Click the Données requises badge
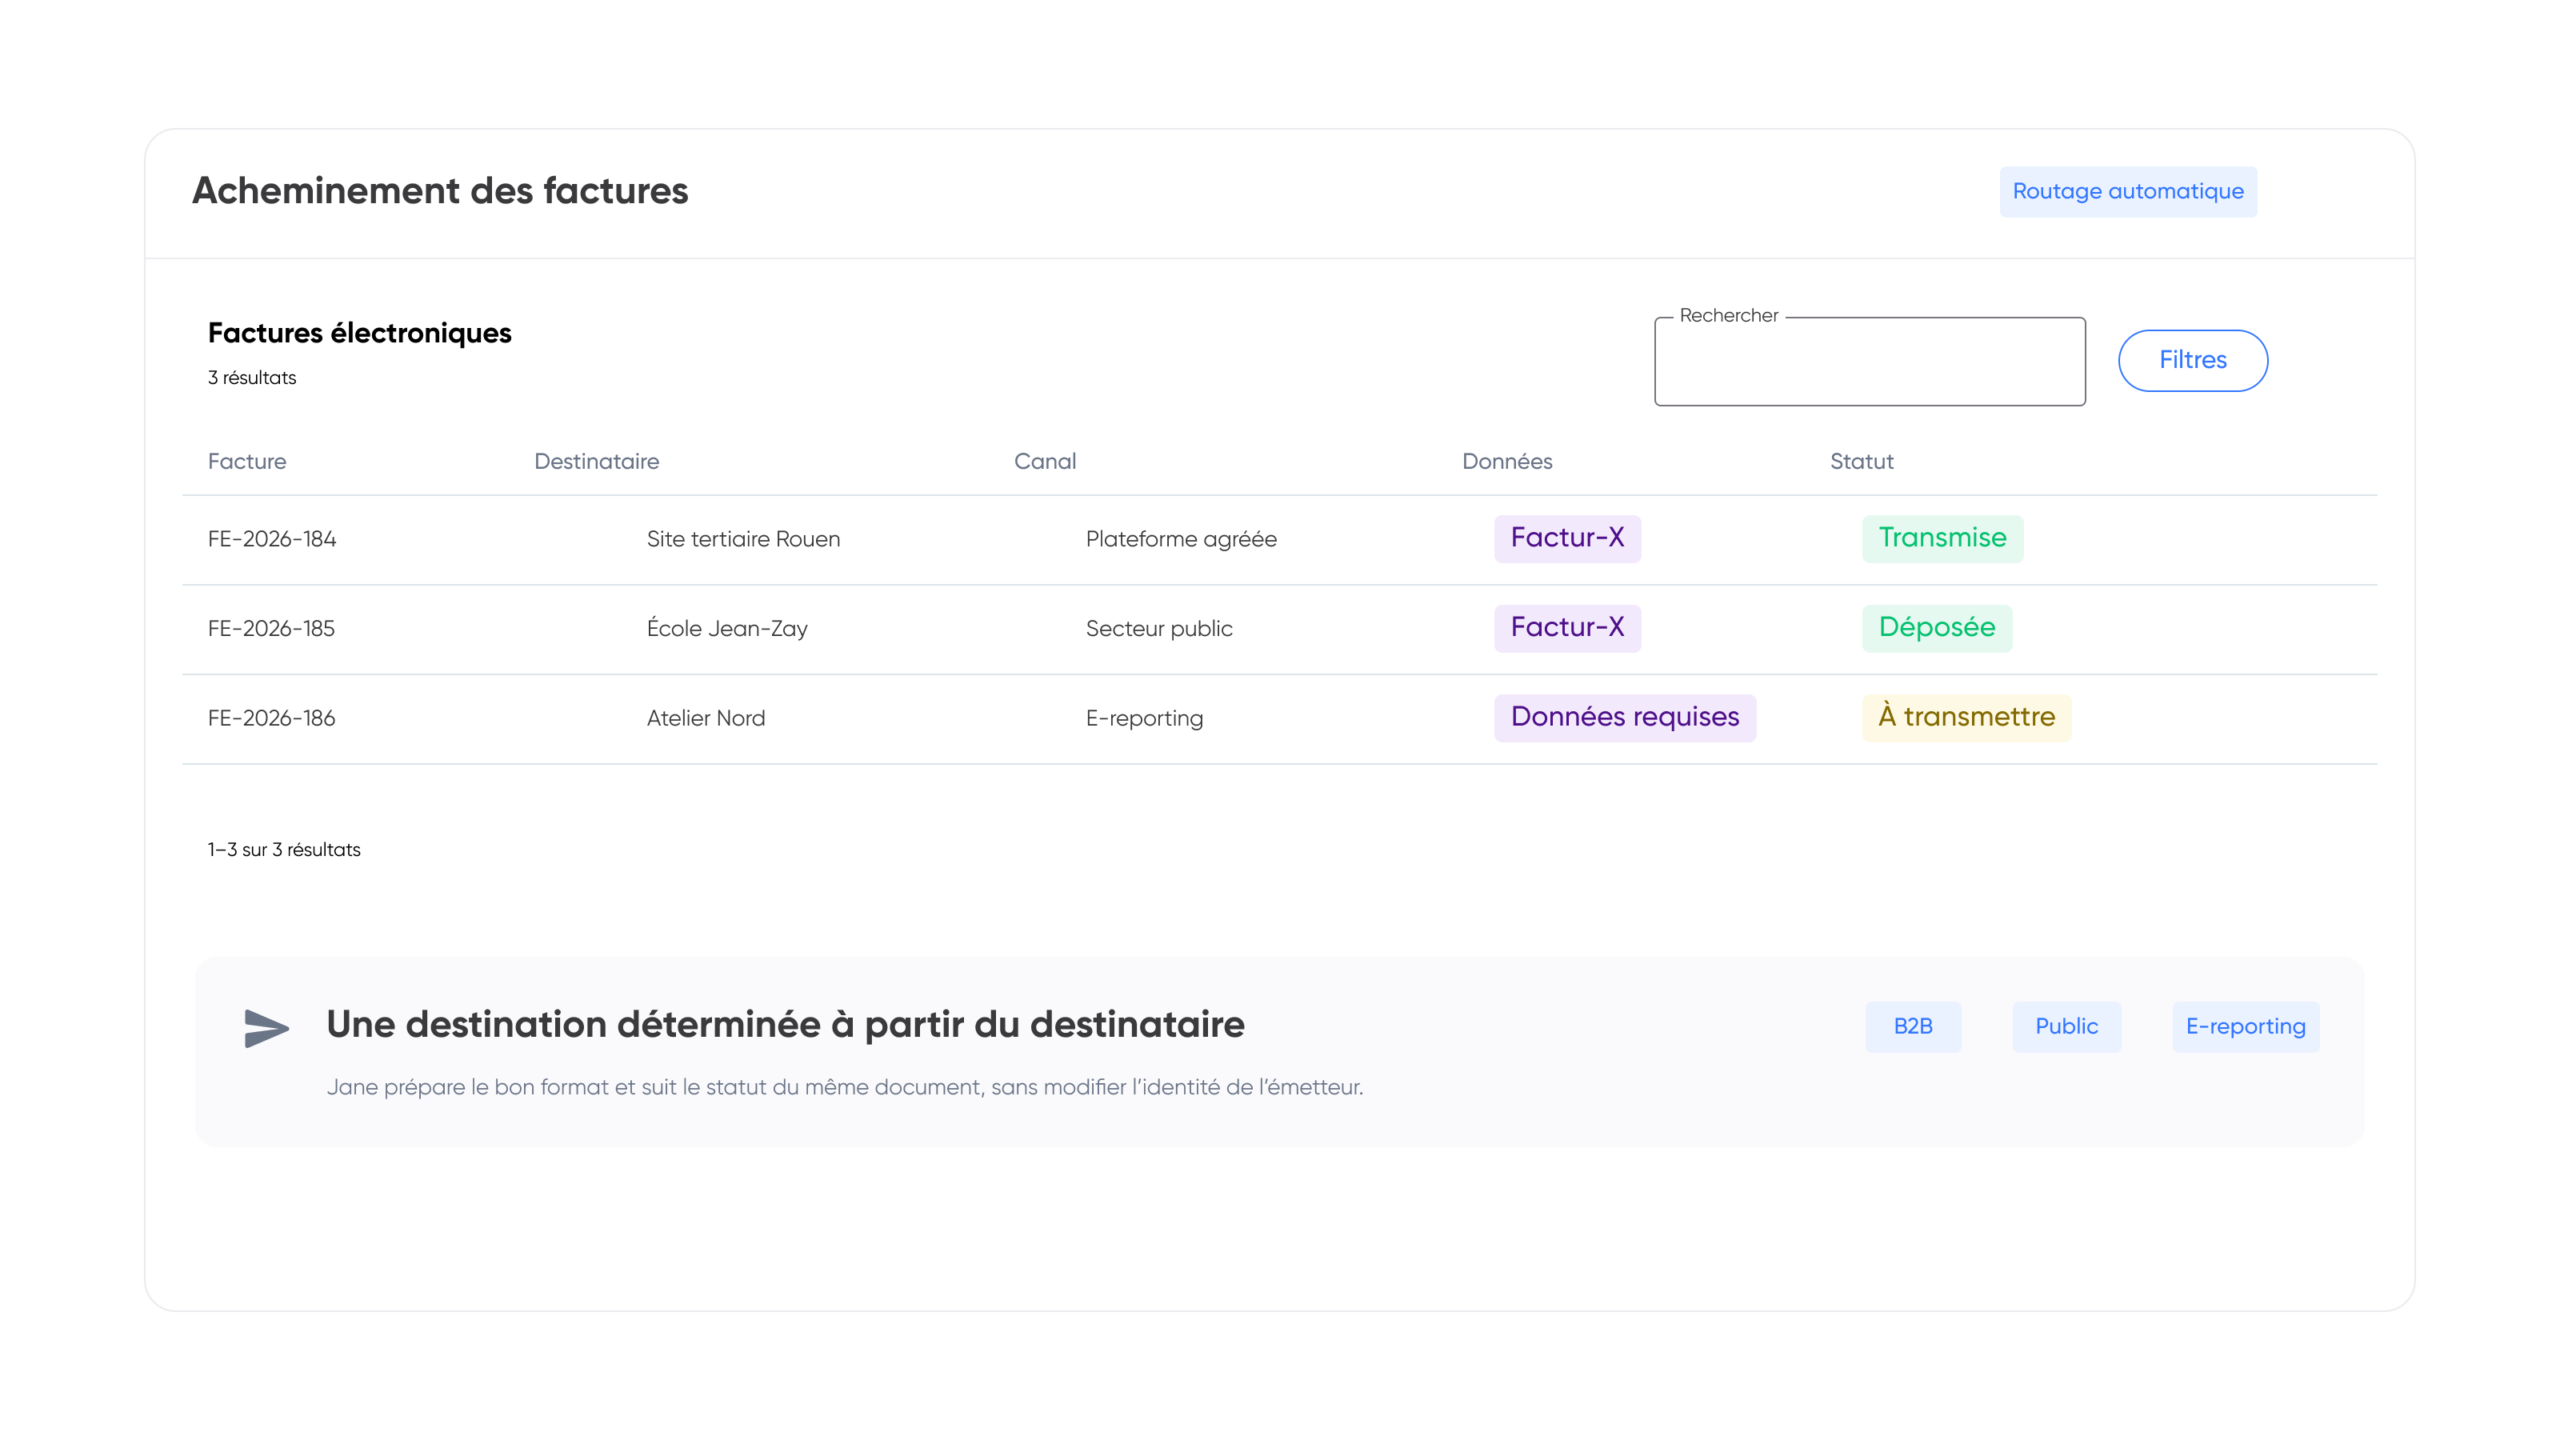The image size is (2560, 1440). pyautogui.click(x=1624, y=717)
